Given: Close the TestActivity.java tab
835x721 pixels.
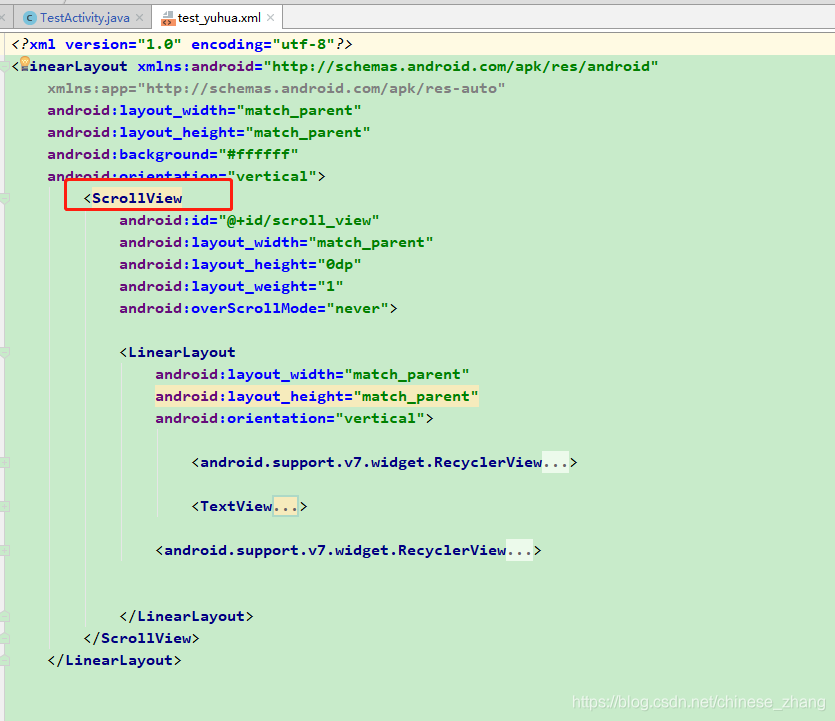Looking at the screenshot, I should (140, 18).
